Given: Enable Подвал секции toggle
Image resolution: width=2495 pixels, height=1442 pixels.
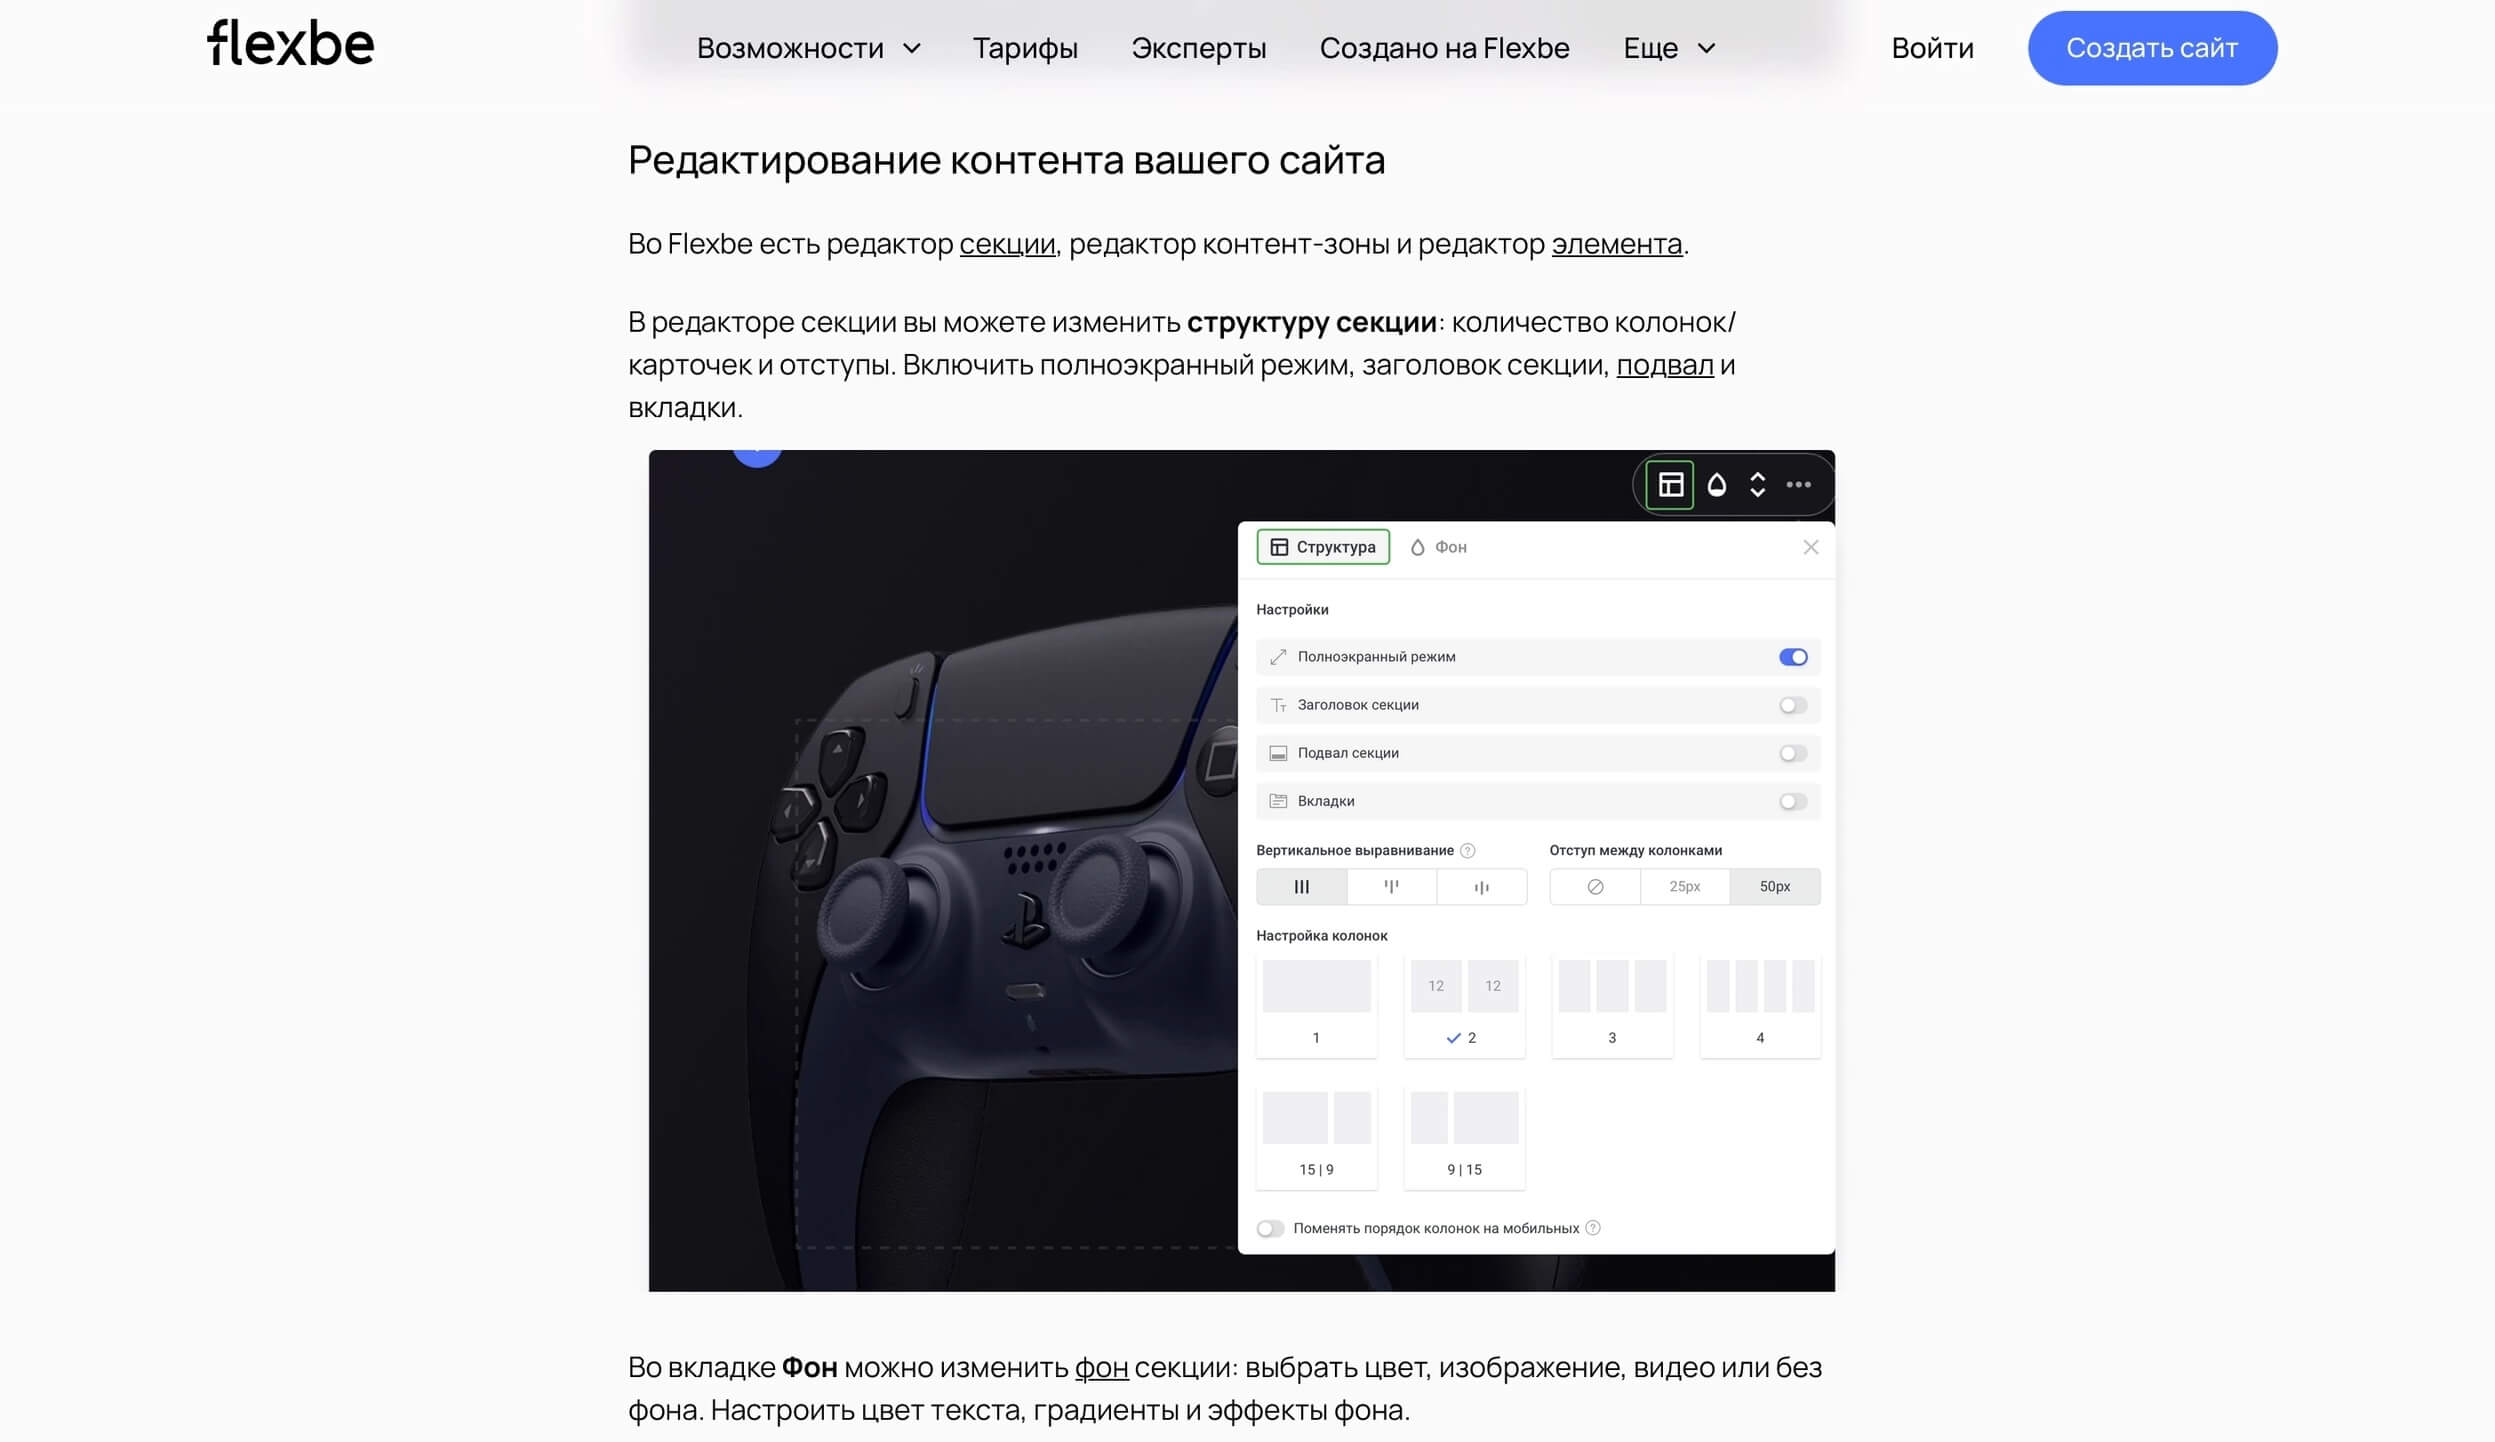Looking at the screenshot, I should coord(1793,753).
